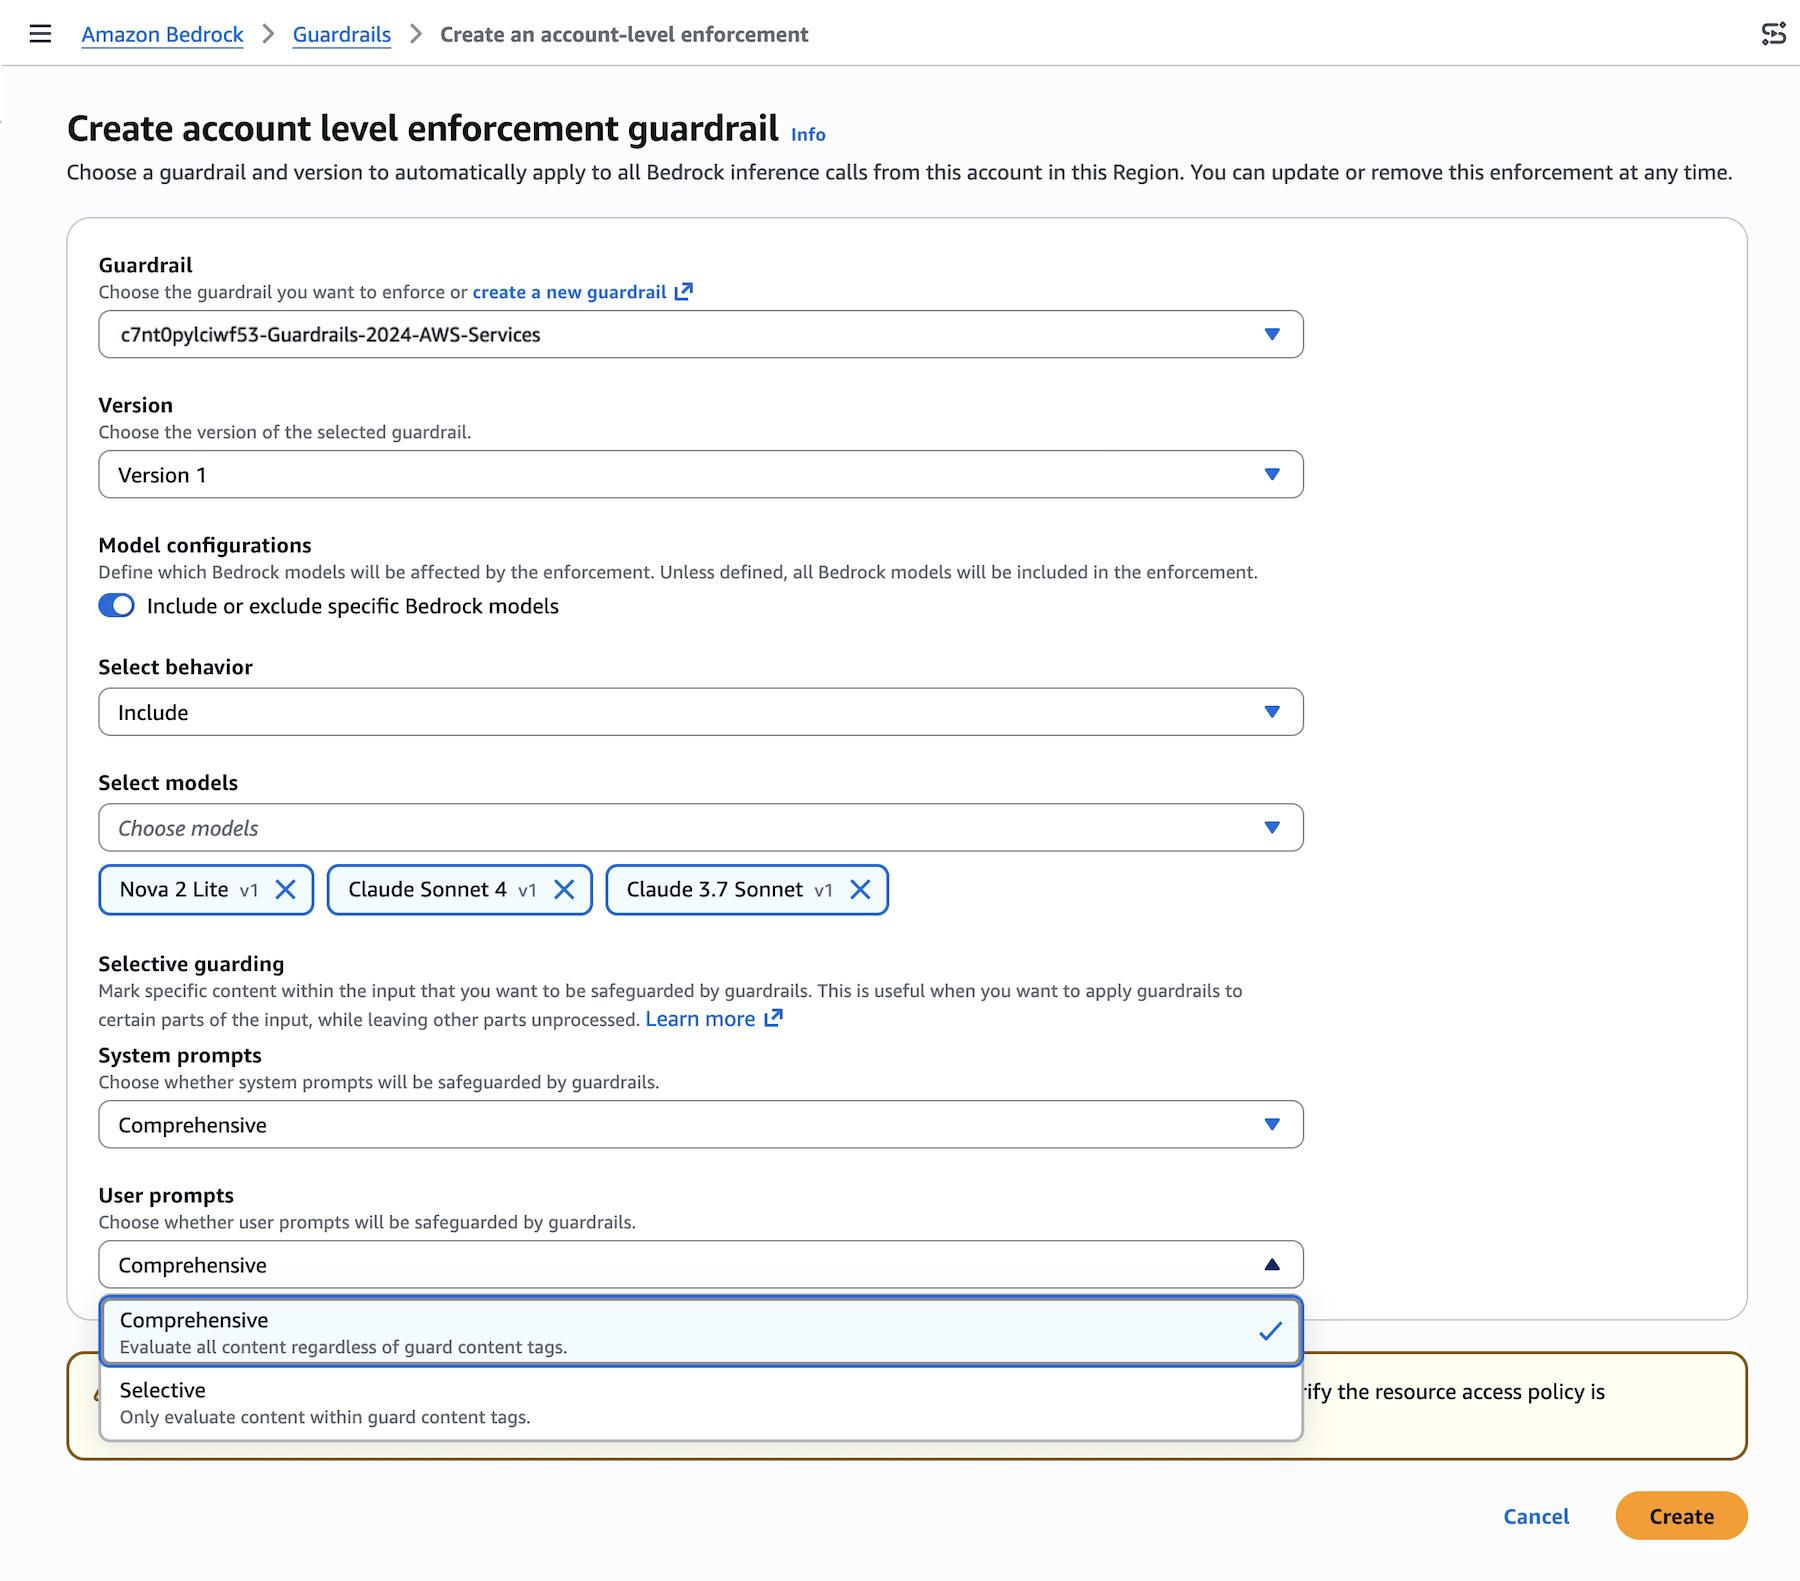The width and height of the screenshot is (1800, 1581).
Task: Click the Cancel button
Action: (1536, 1516)
